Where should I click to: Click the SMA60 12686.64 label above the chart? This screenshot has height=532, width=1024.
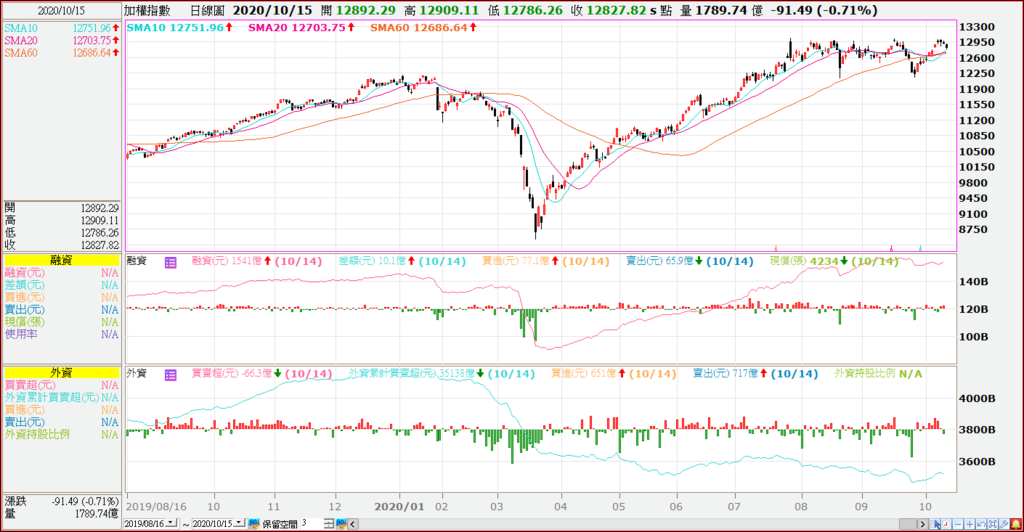point(423,27)
